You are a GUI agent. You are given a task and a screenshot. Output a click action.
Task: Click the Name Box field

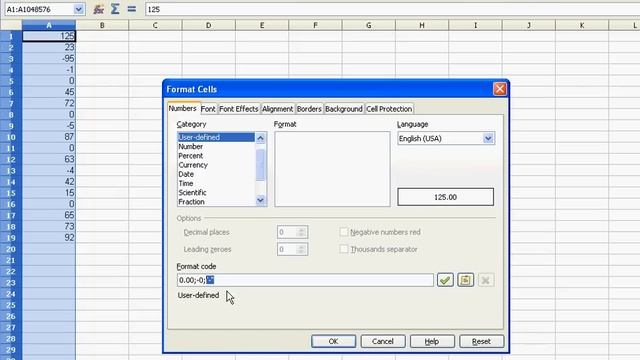[39, 9]
